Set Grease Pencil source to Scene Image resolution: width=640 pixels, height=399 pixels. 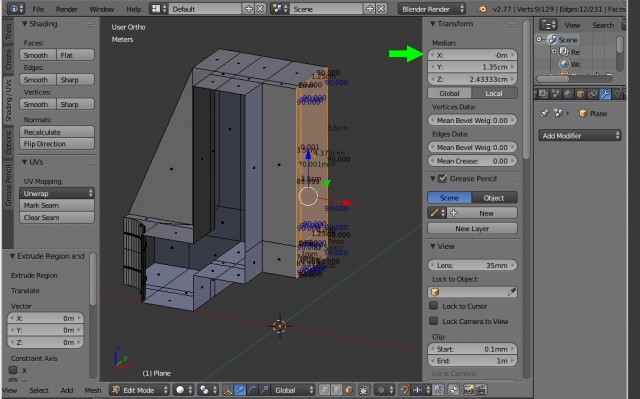point(449,197)
